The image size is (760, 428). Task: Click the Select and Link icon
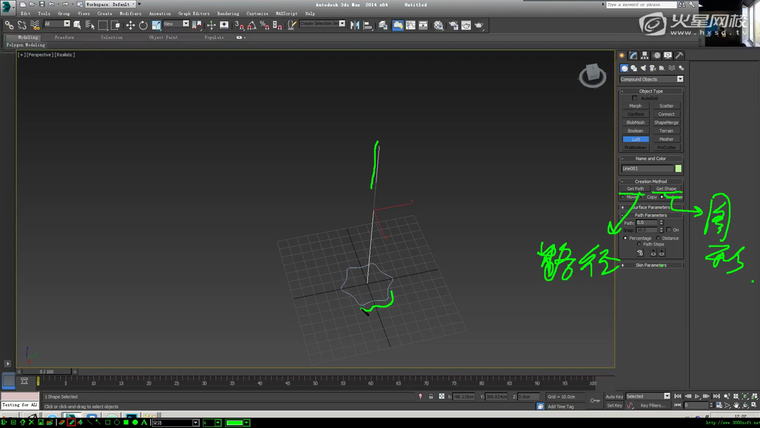pos(9,25)
